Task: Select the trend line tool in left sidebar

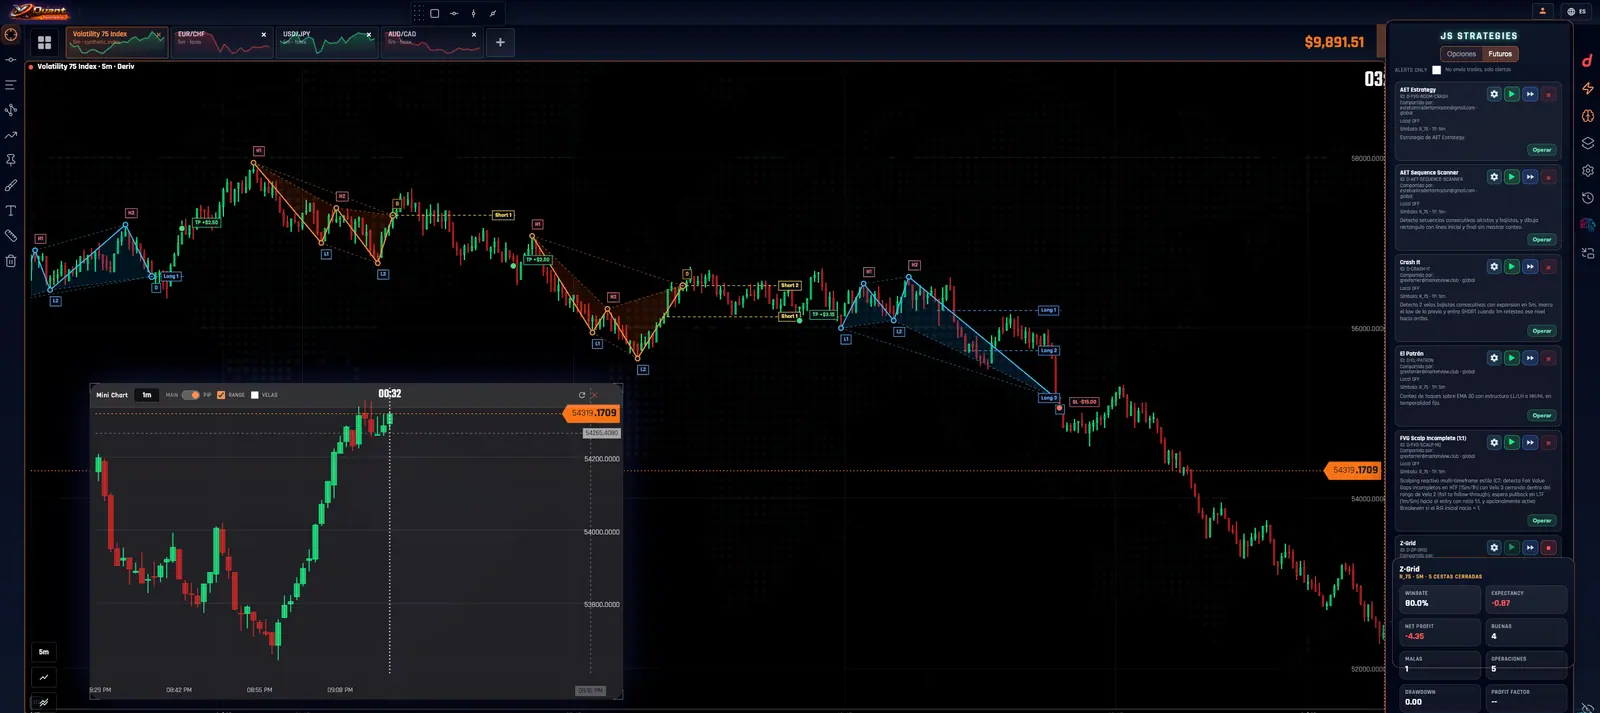Action: 11,135
